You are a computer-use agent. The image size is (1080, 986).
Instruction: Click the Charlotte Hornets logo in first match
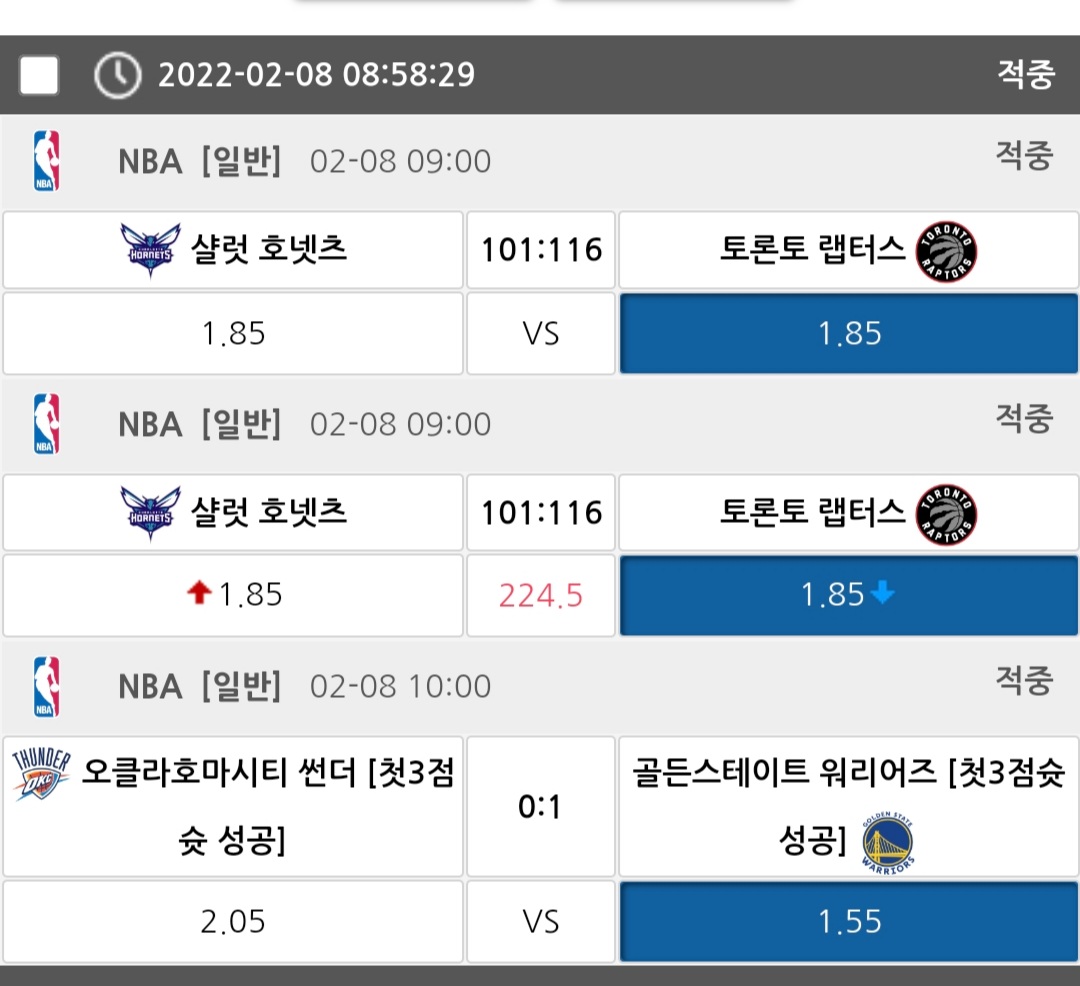click(150, 249)
